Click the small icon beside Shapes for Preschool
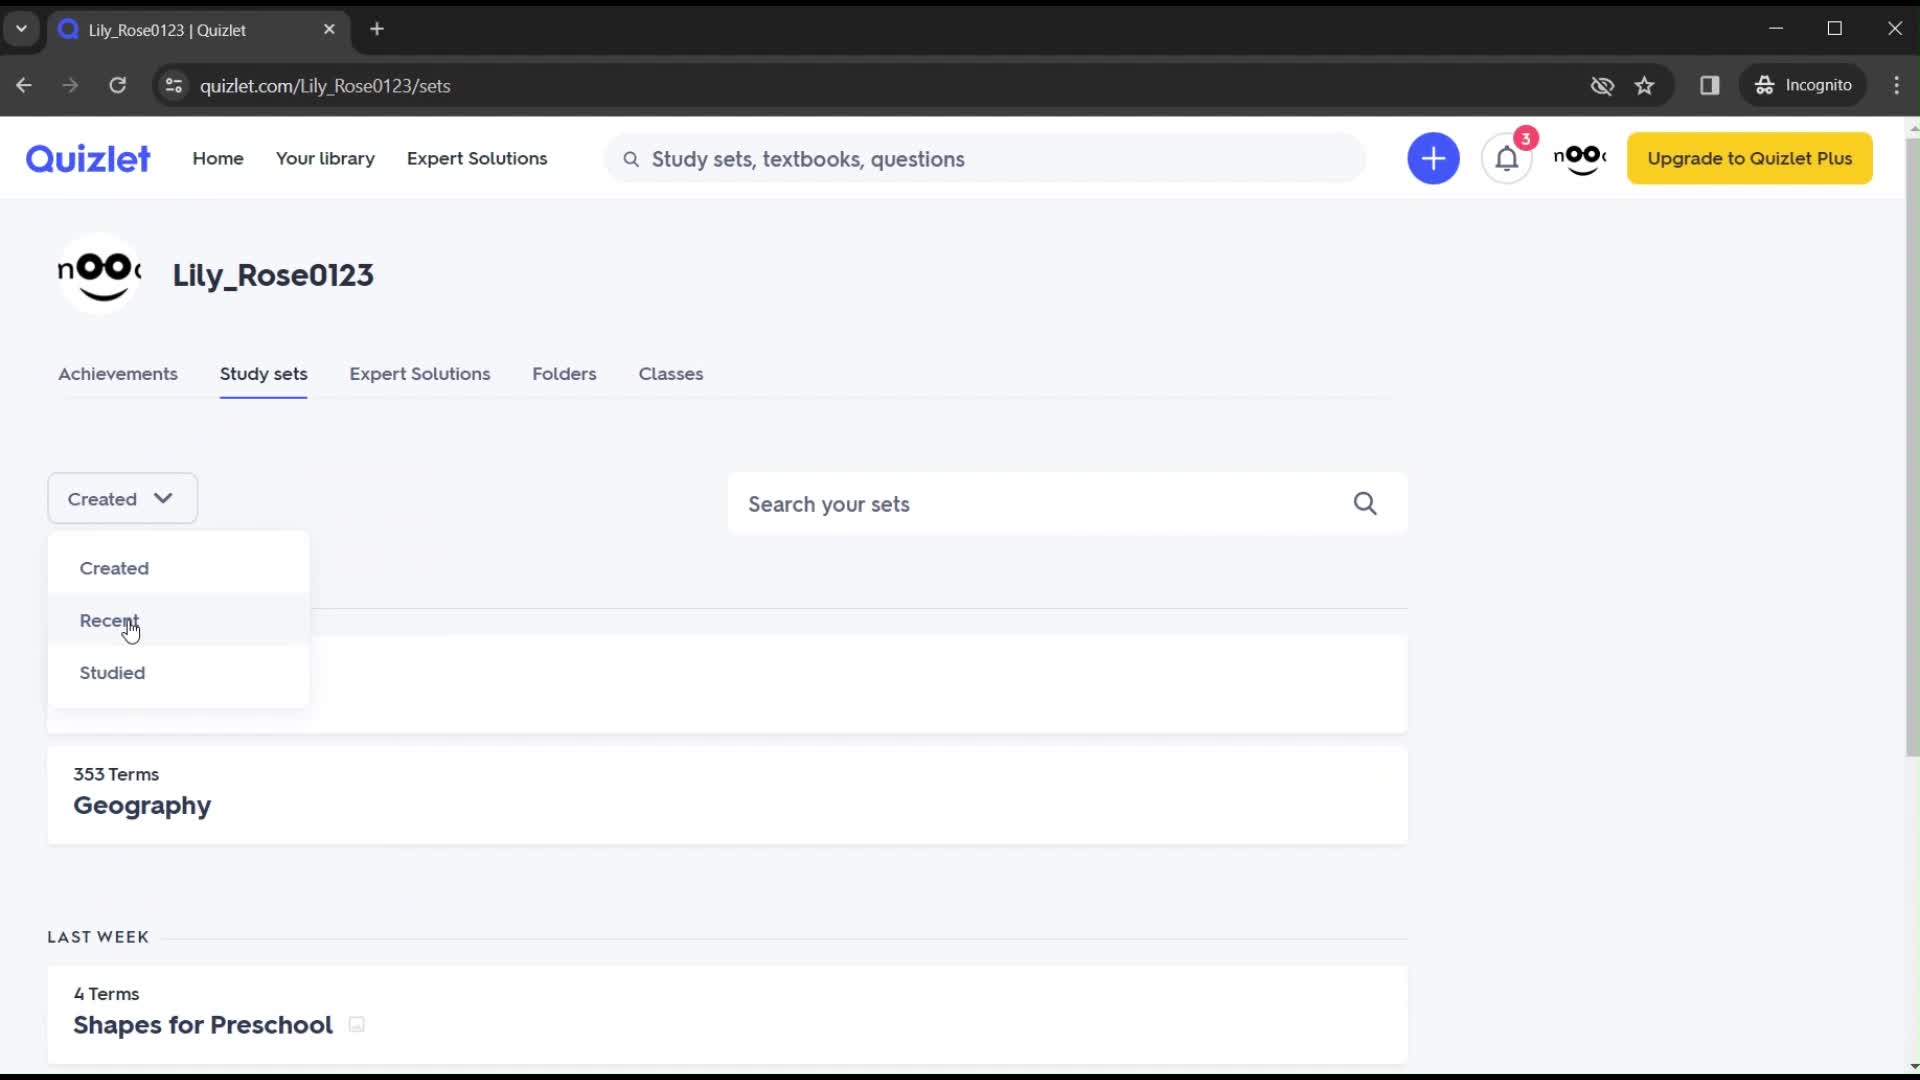This screenshot has height=1080, width=1920. [356, 1024]
